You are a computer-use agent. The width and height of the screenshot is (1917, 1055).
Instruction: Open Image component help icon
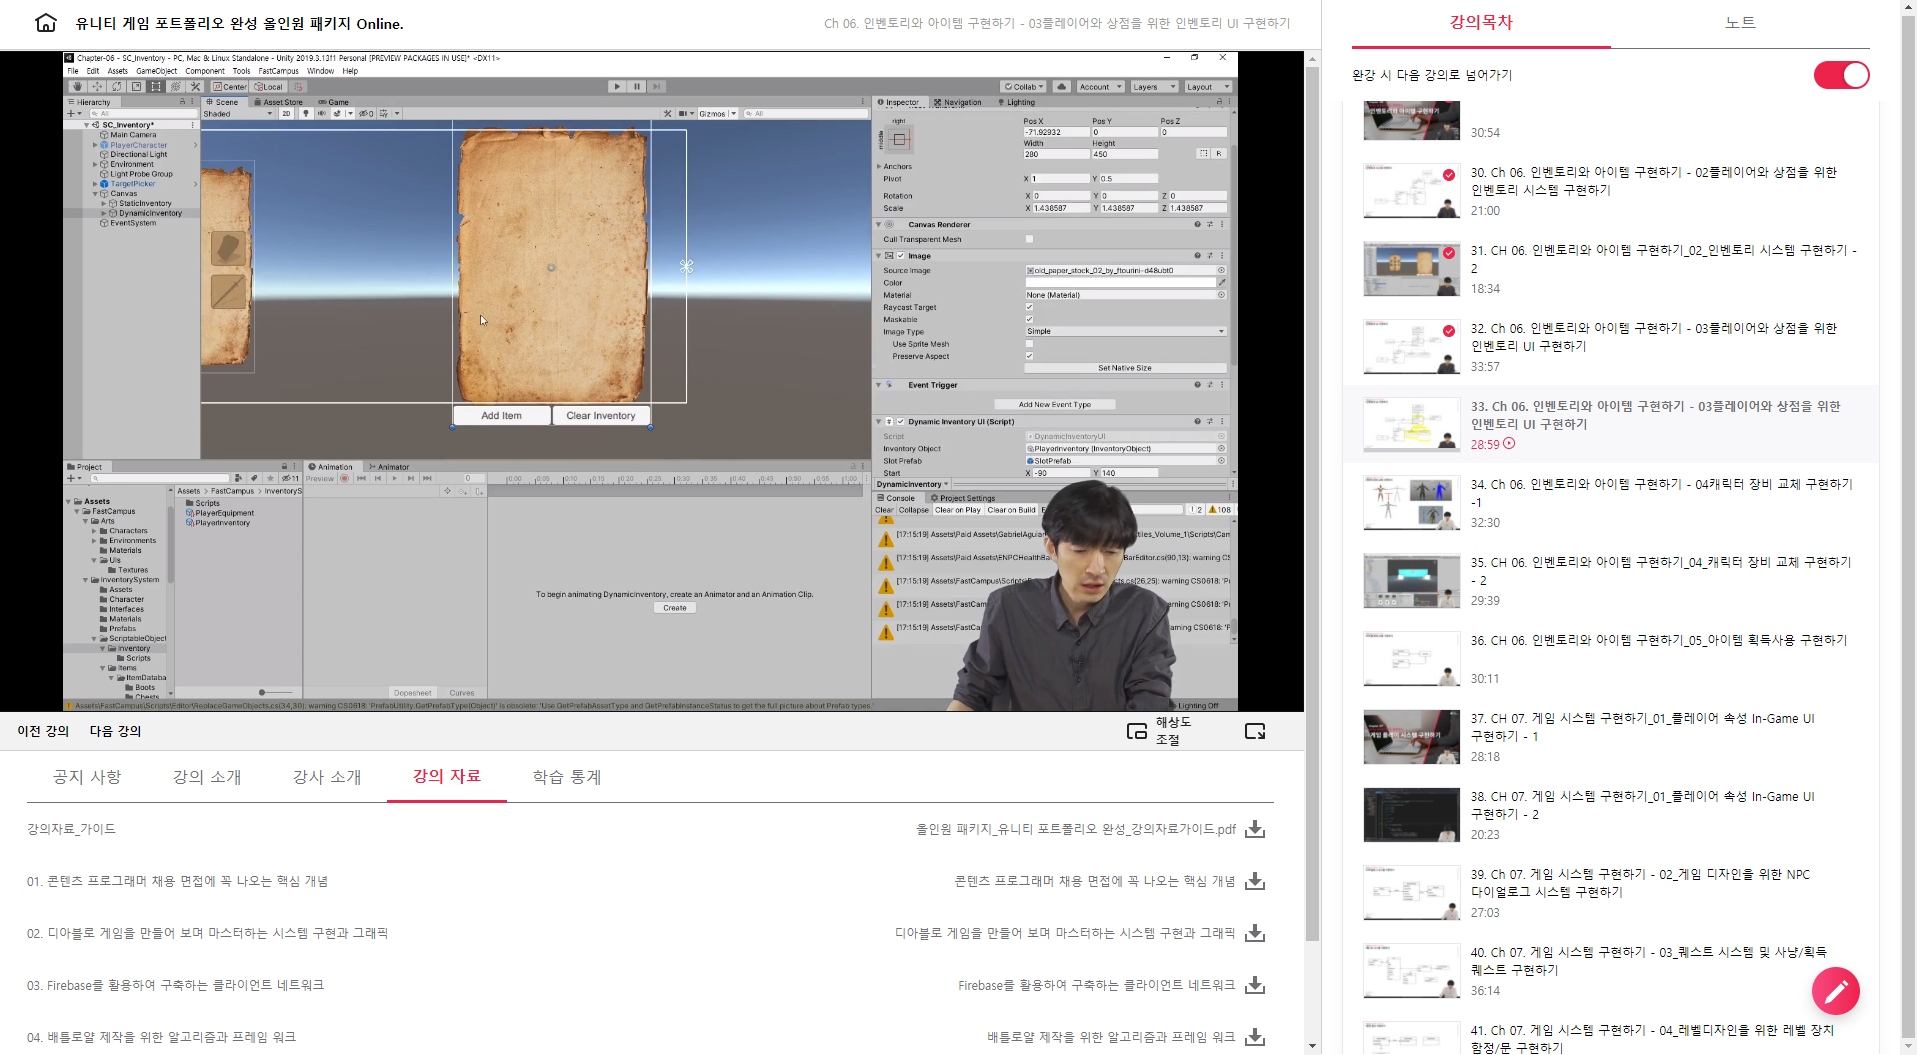(1197, 256)
